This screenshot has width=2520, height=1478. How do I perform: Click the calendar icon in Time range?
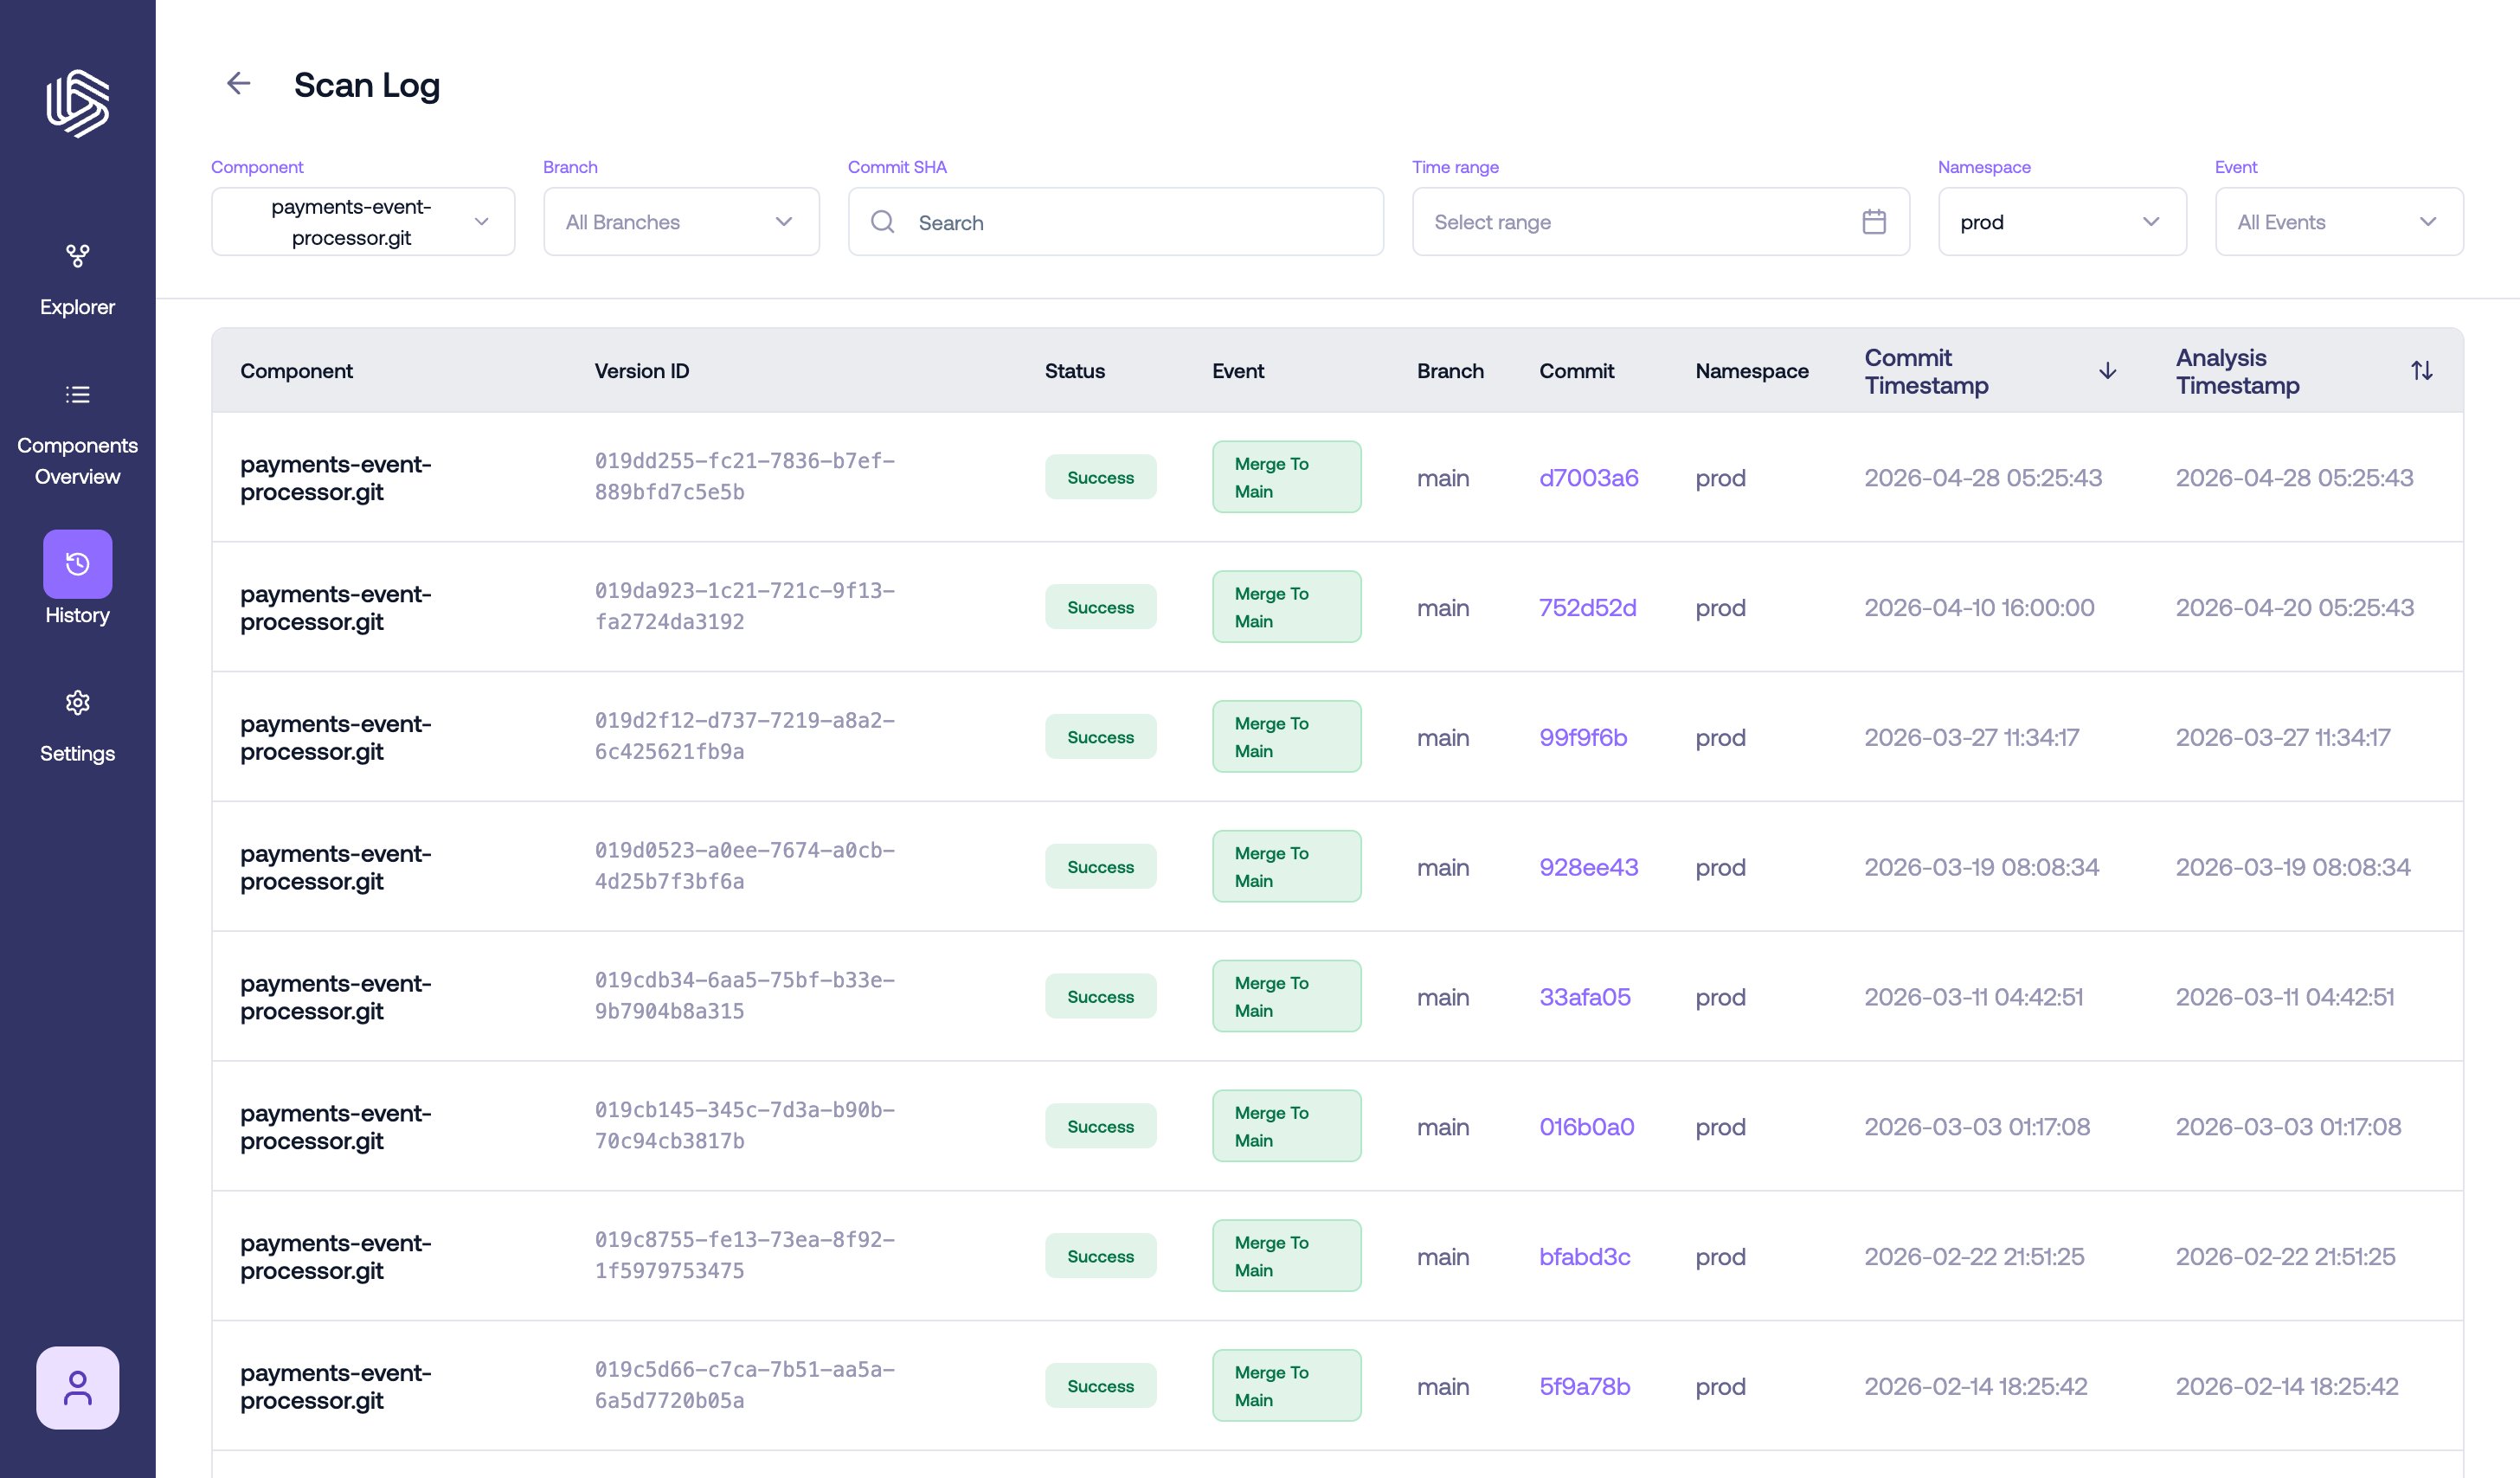pos(1874,222)
